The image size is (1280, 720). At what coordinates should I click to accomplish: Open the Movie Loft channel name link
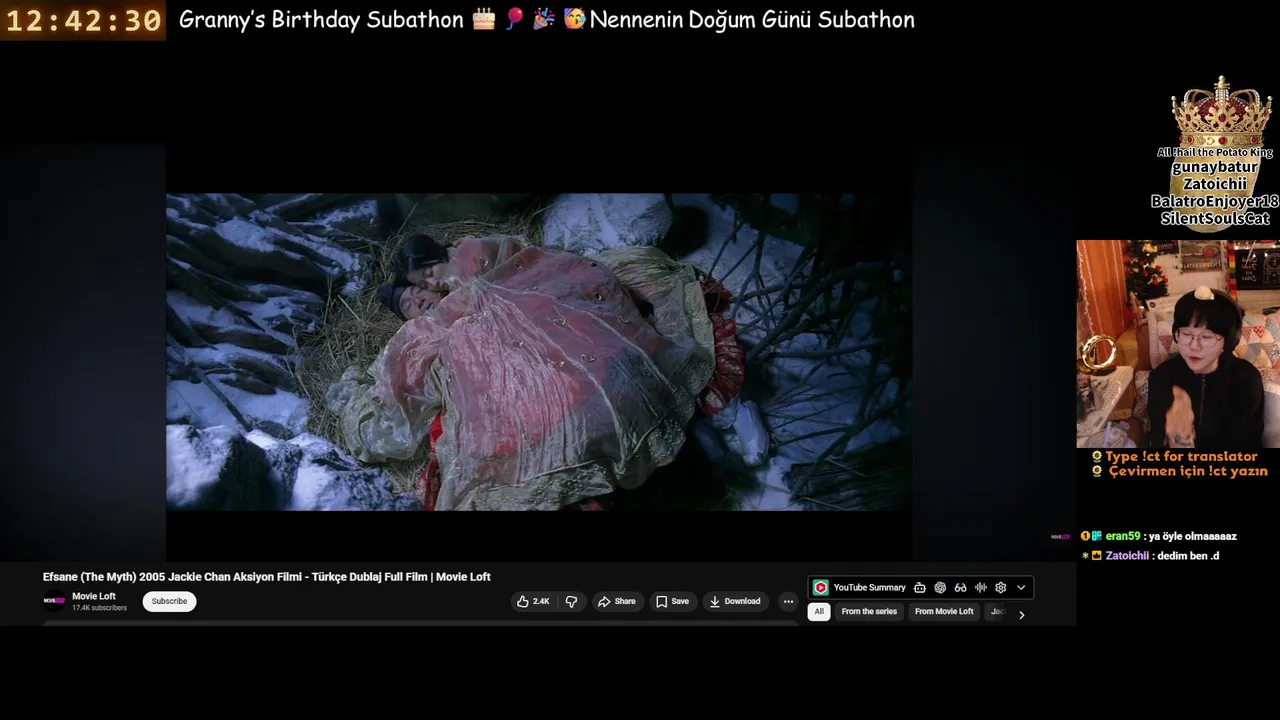(94, 596)
